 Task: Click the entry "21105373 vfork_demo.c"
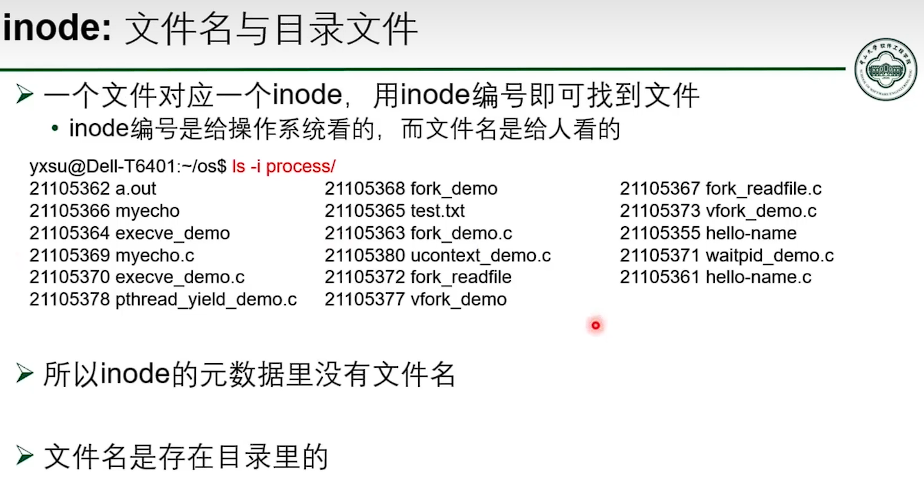click(718, 211)
